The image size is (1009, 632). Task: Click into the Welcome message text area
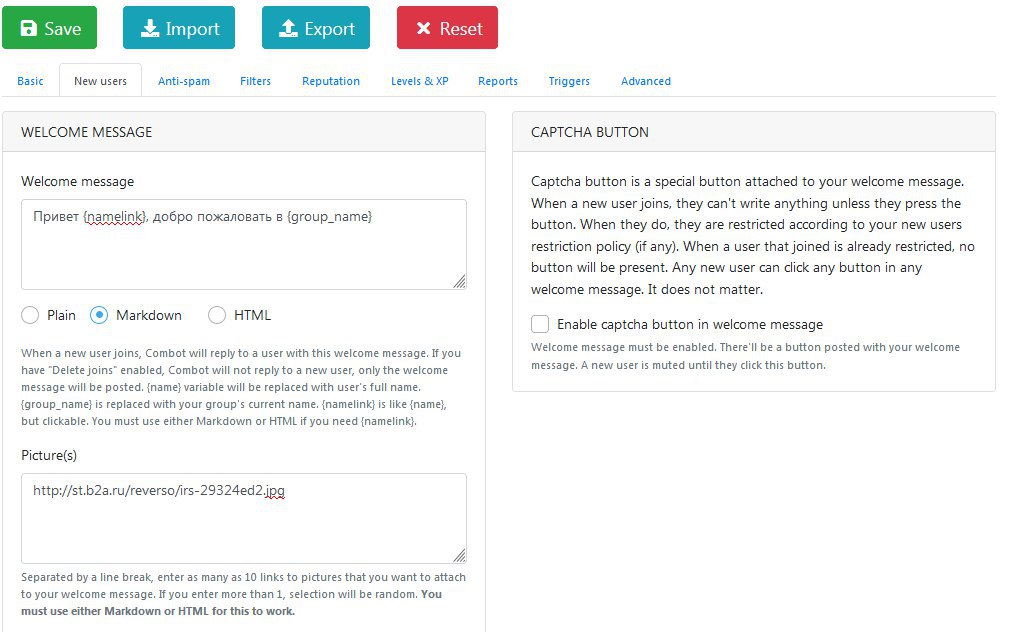[244, 245]
